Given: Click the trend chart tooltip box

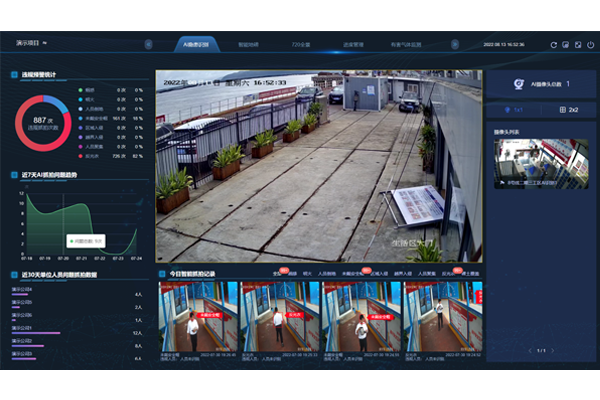Looking at the screenshot, I should pyautogui.click(x=86, y=241).
